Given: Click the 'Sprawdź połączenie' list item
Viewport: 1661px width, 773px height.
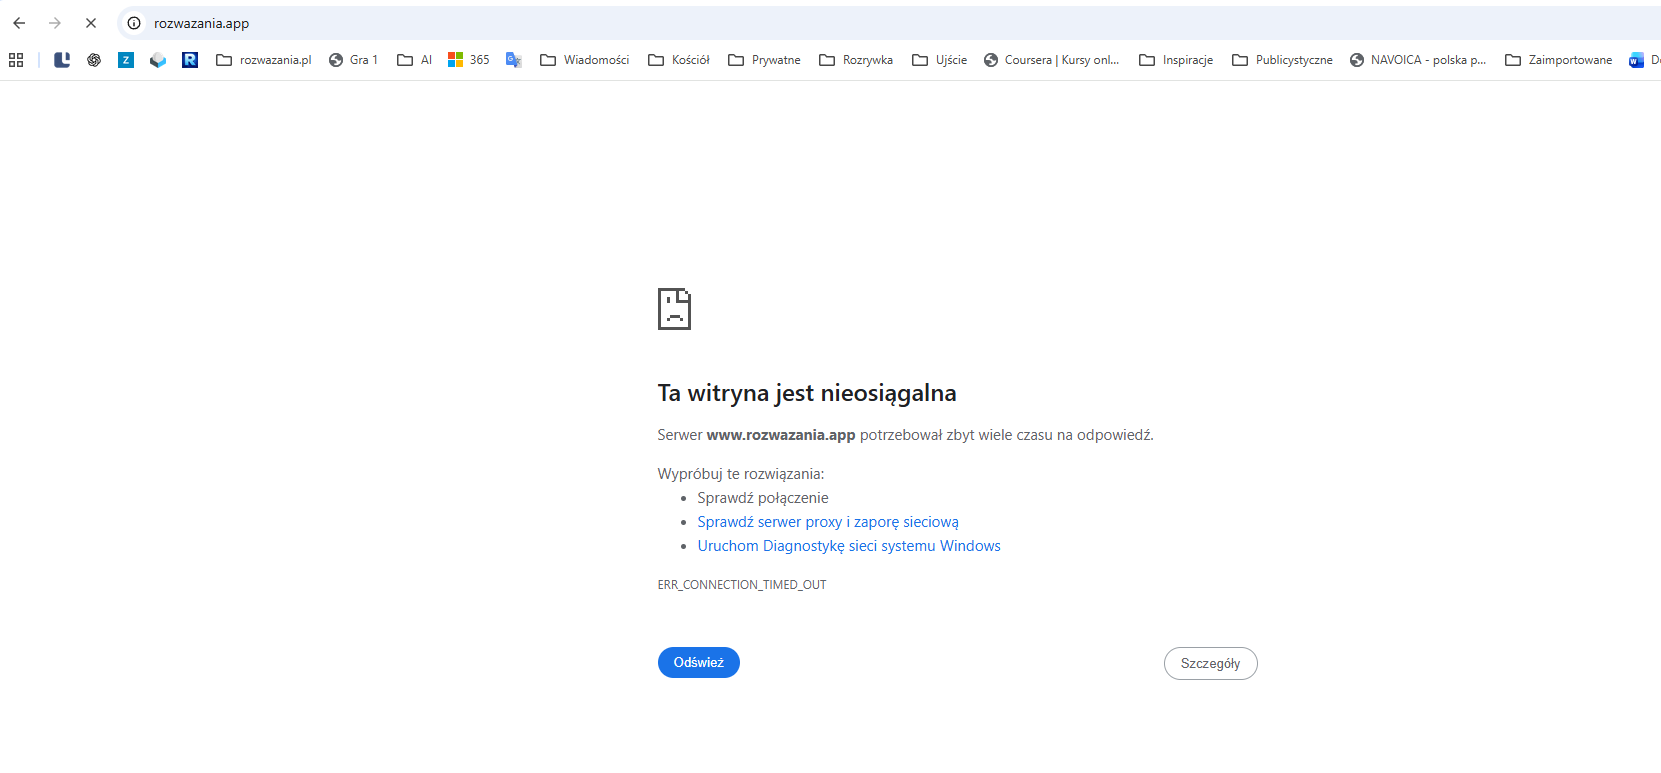Looking at the screenshot, I should 763,498.
